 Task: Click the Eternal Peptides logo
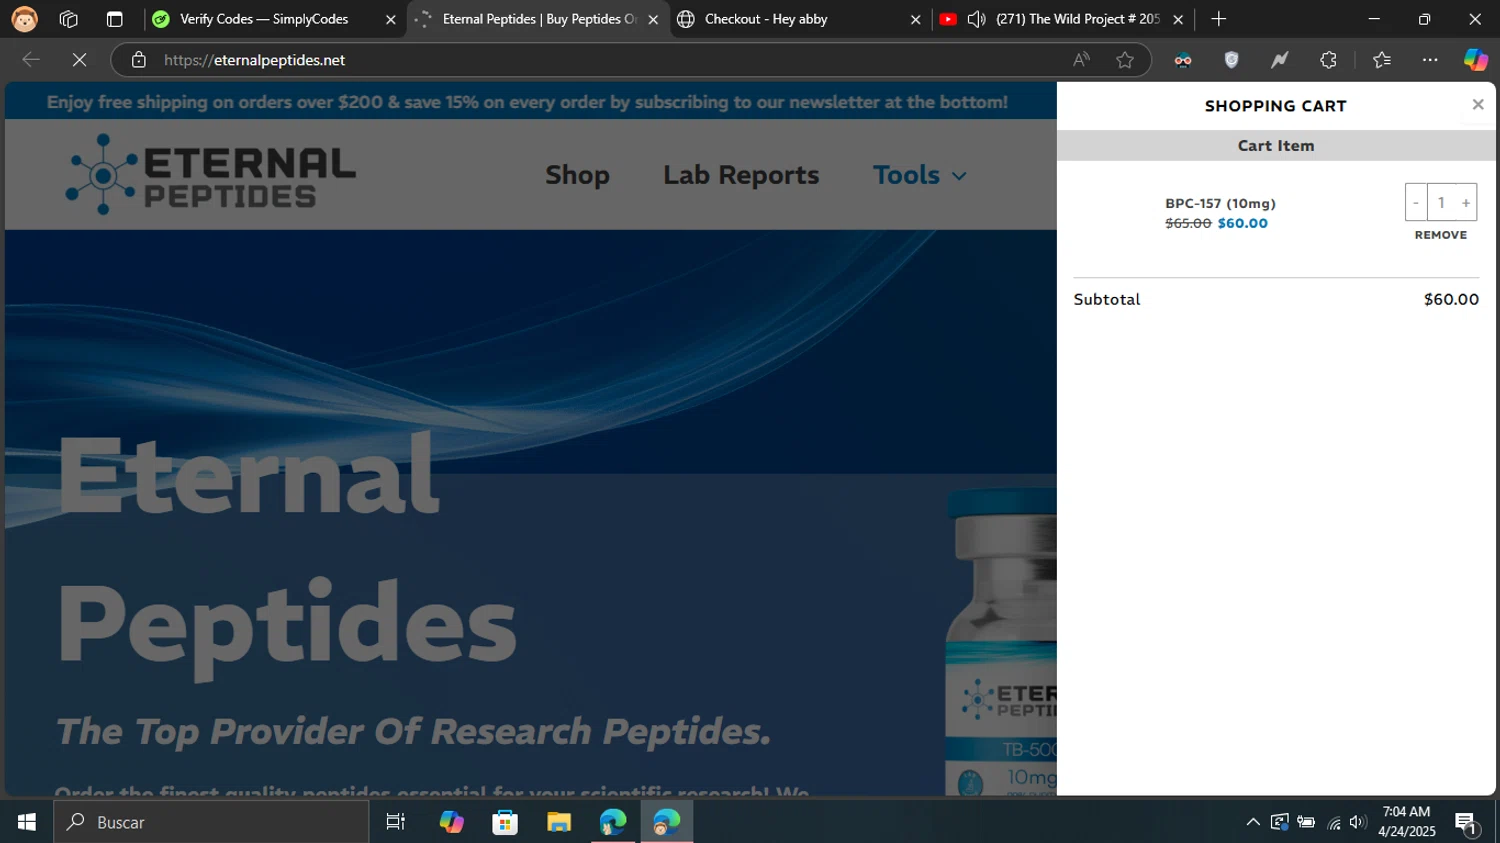pos(210,174)
